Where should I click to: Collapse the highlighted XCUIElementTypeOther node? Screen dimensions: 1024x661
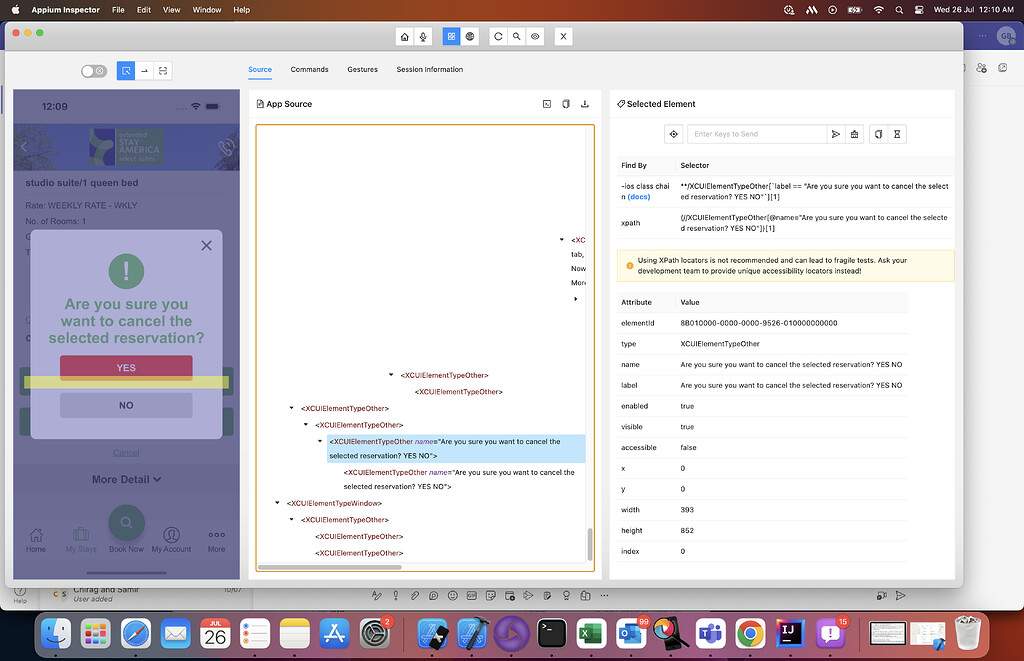[x=318, y=441]
